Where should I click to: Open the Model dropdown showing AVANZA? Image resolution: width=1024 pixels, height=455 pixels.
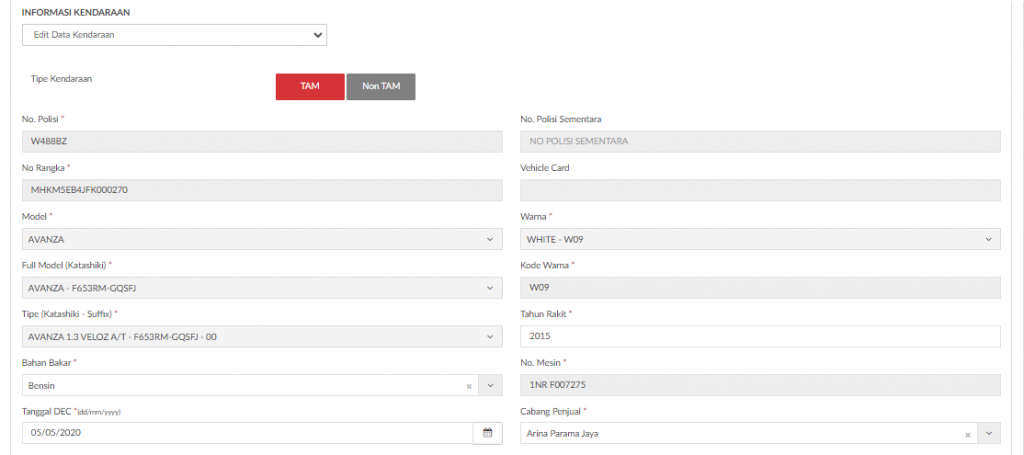(262, 240)
